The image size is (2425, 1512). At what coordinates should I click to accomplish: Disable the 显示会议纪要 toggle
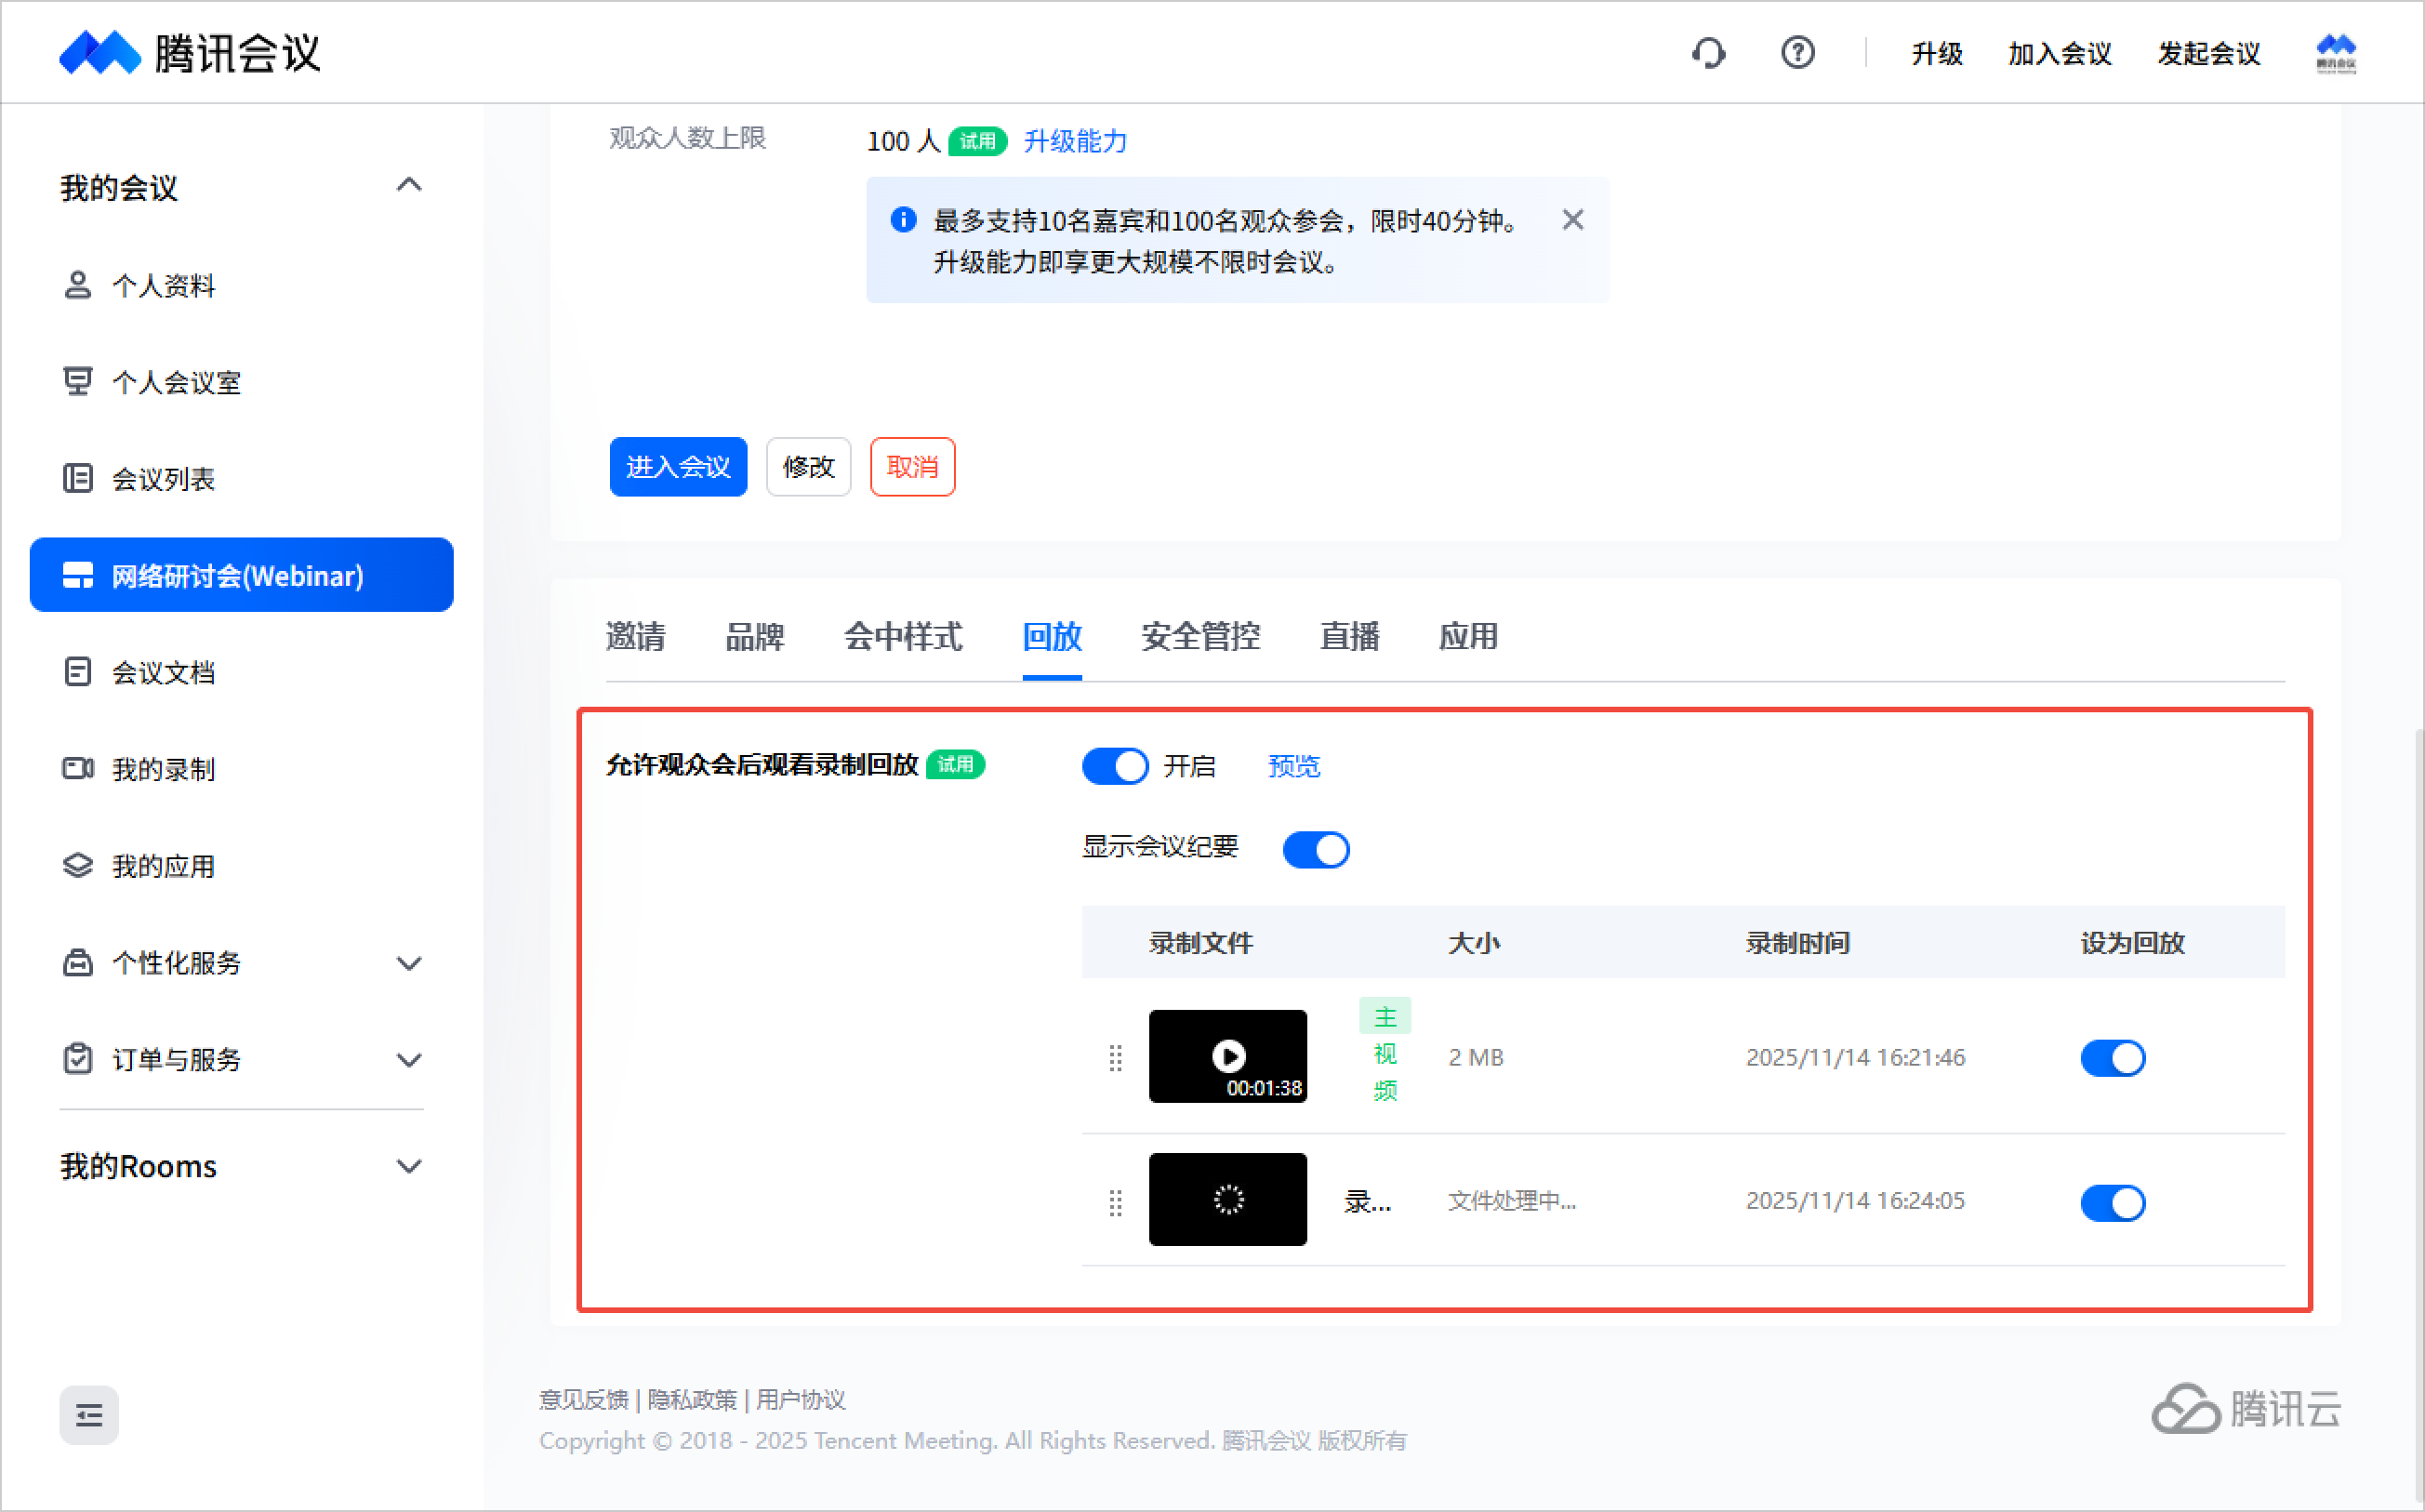point(1315,850)
